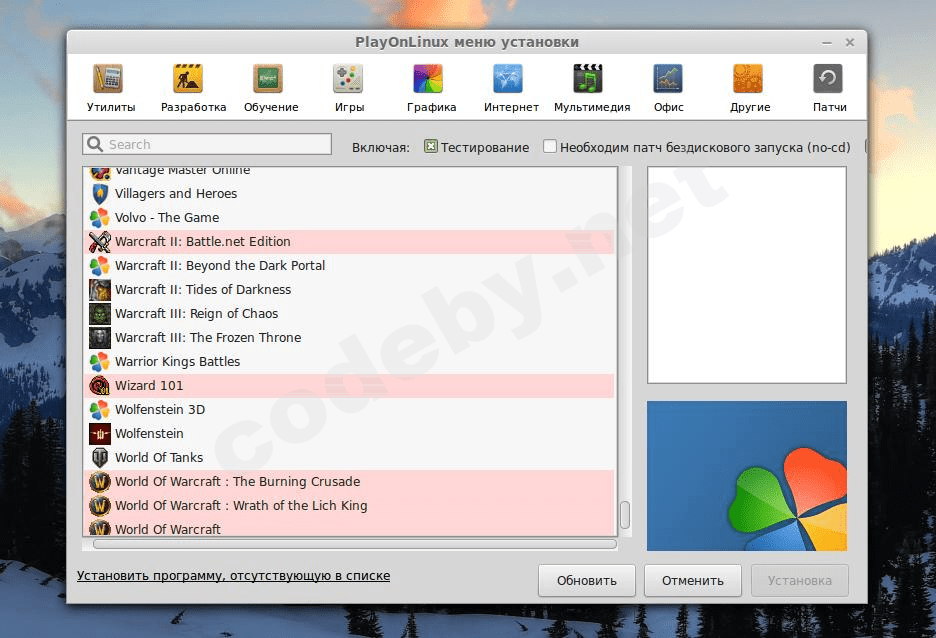Click the Volvo - The Game icon
Screen dimensions: 936x638
pos(100,218)
